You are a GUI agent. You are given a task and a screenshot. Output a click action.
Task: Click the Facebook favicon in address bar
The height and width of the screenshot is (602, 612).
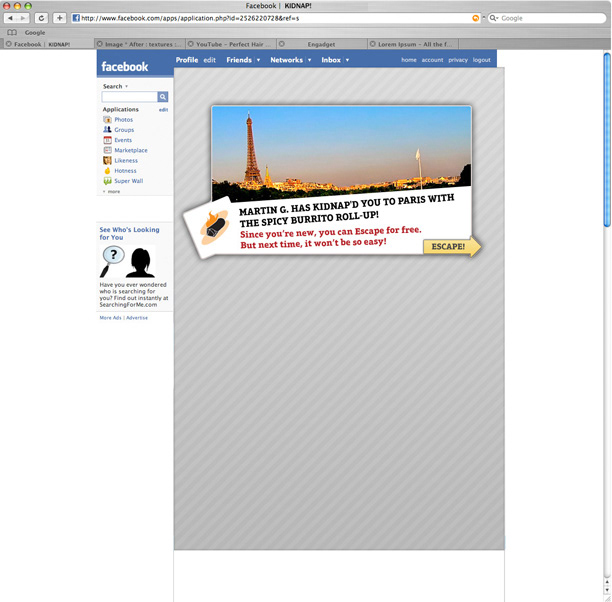(76, 18)
